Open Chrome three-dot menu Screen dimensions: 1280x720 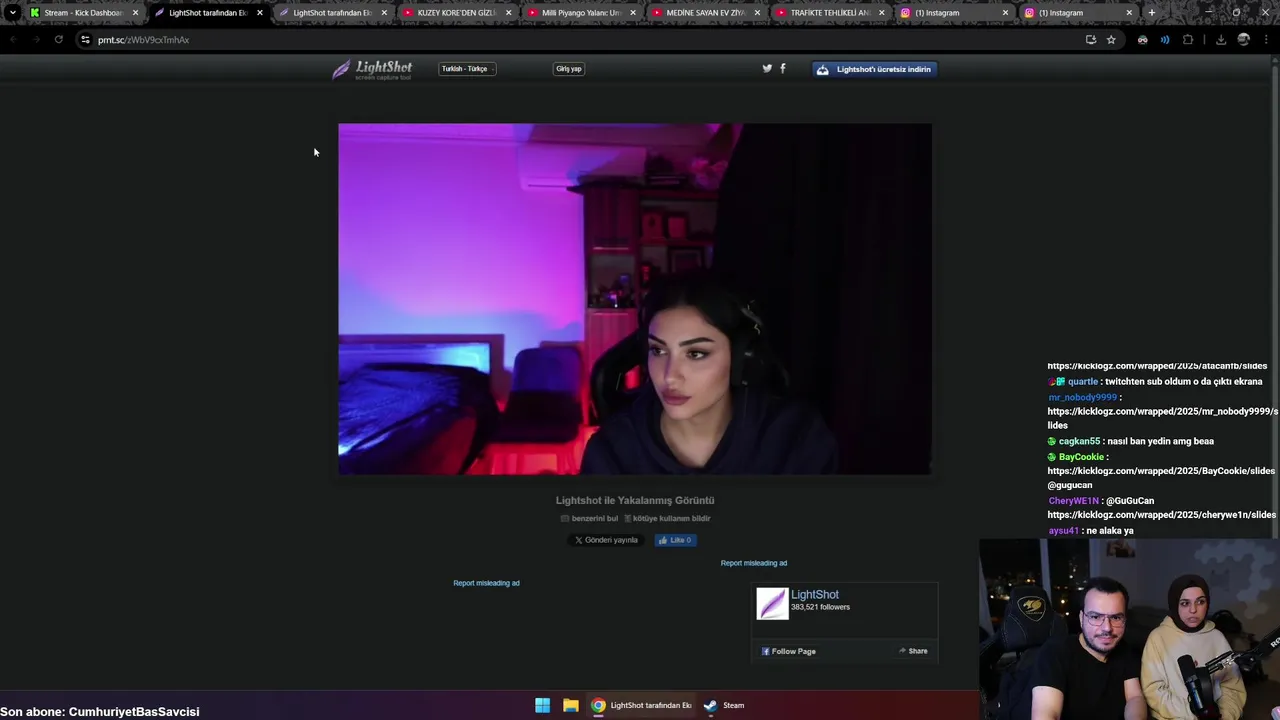point(1265,40)
